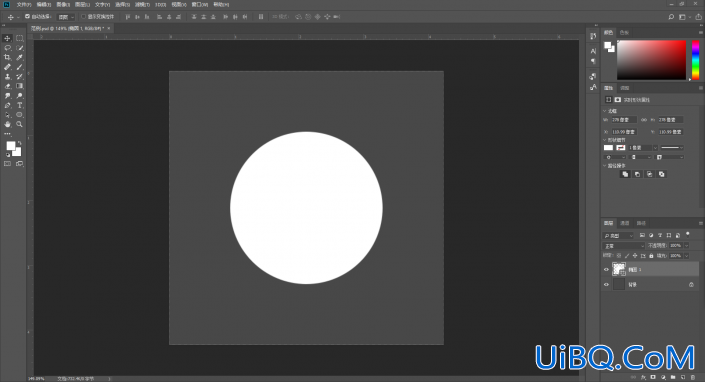Select the Eraser tool
The height and width of the screenshot is (382, 705).
(x=7, y=86)
